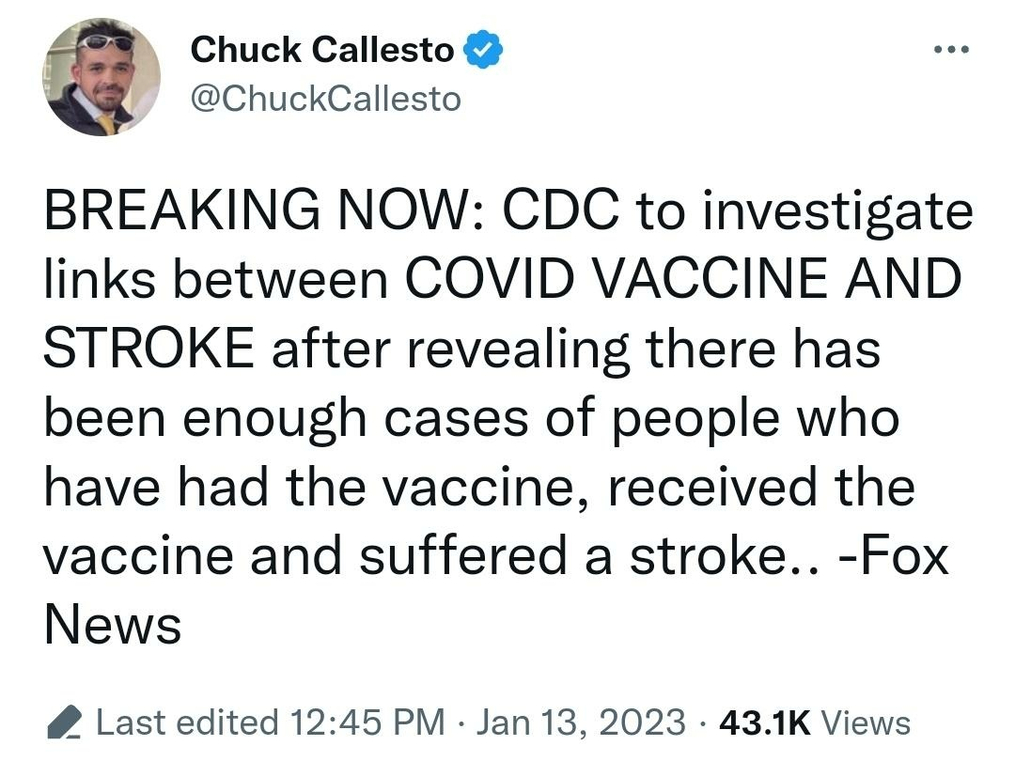Click the "COVID VACCINE AND" text
Screen dimensions: 1015x761
coord(680,282)
